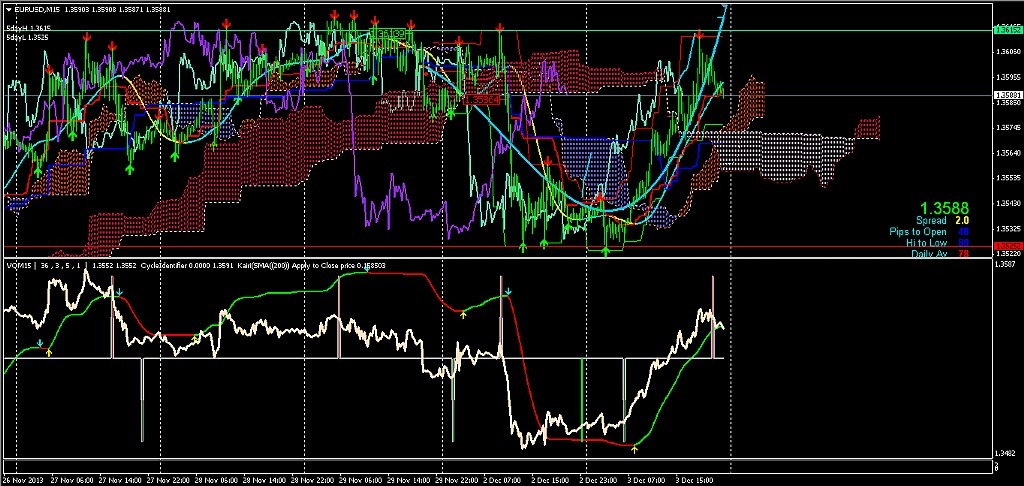Click the 26 Nov 2013 date label
The image size is (1024, 486).
click(x=22, y=479)
